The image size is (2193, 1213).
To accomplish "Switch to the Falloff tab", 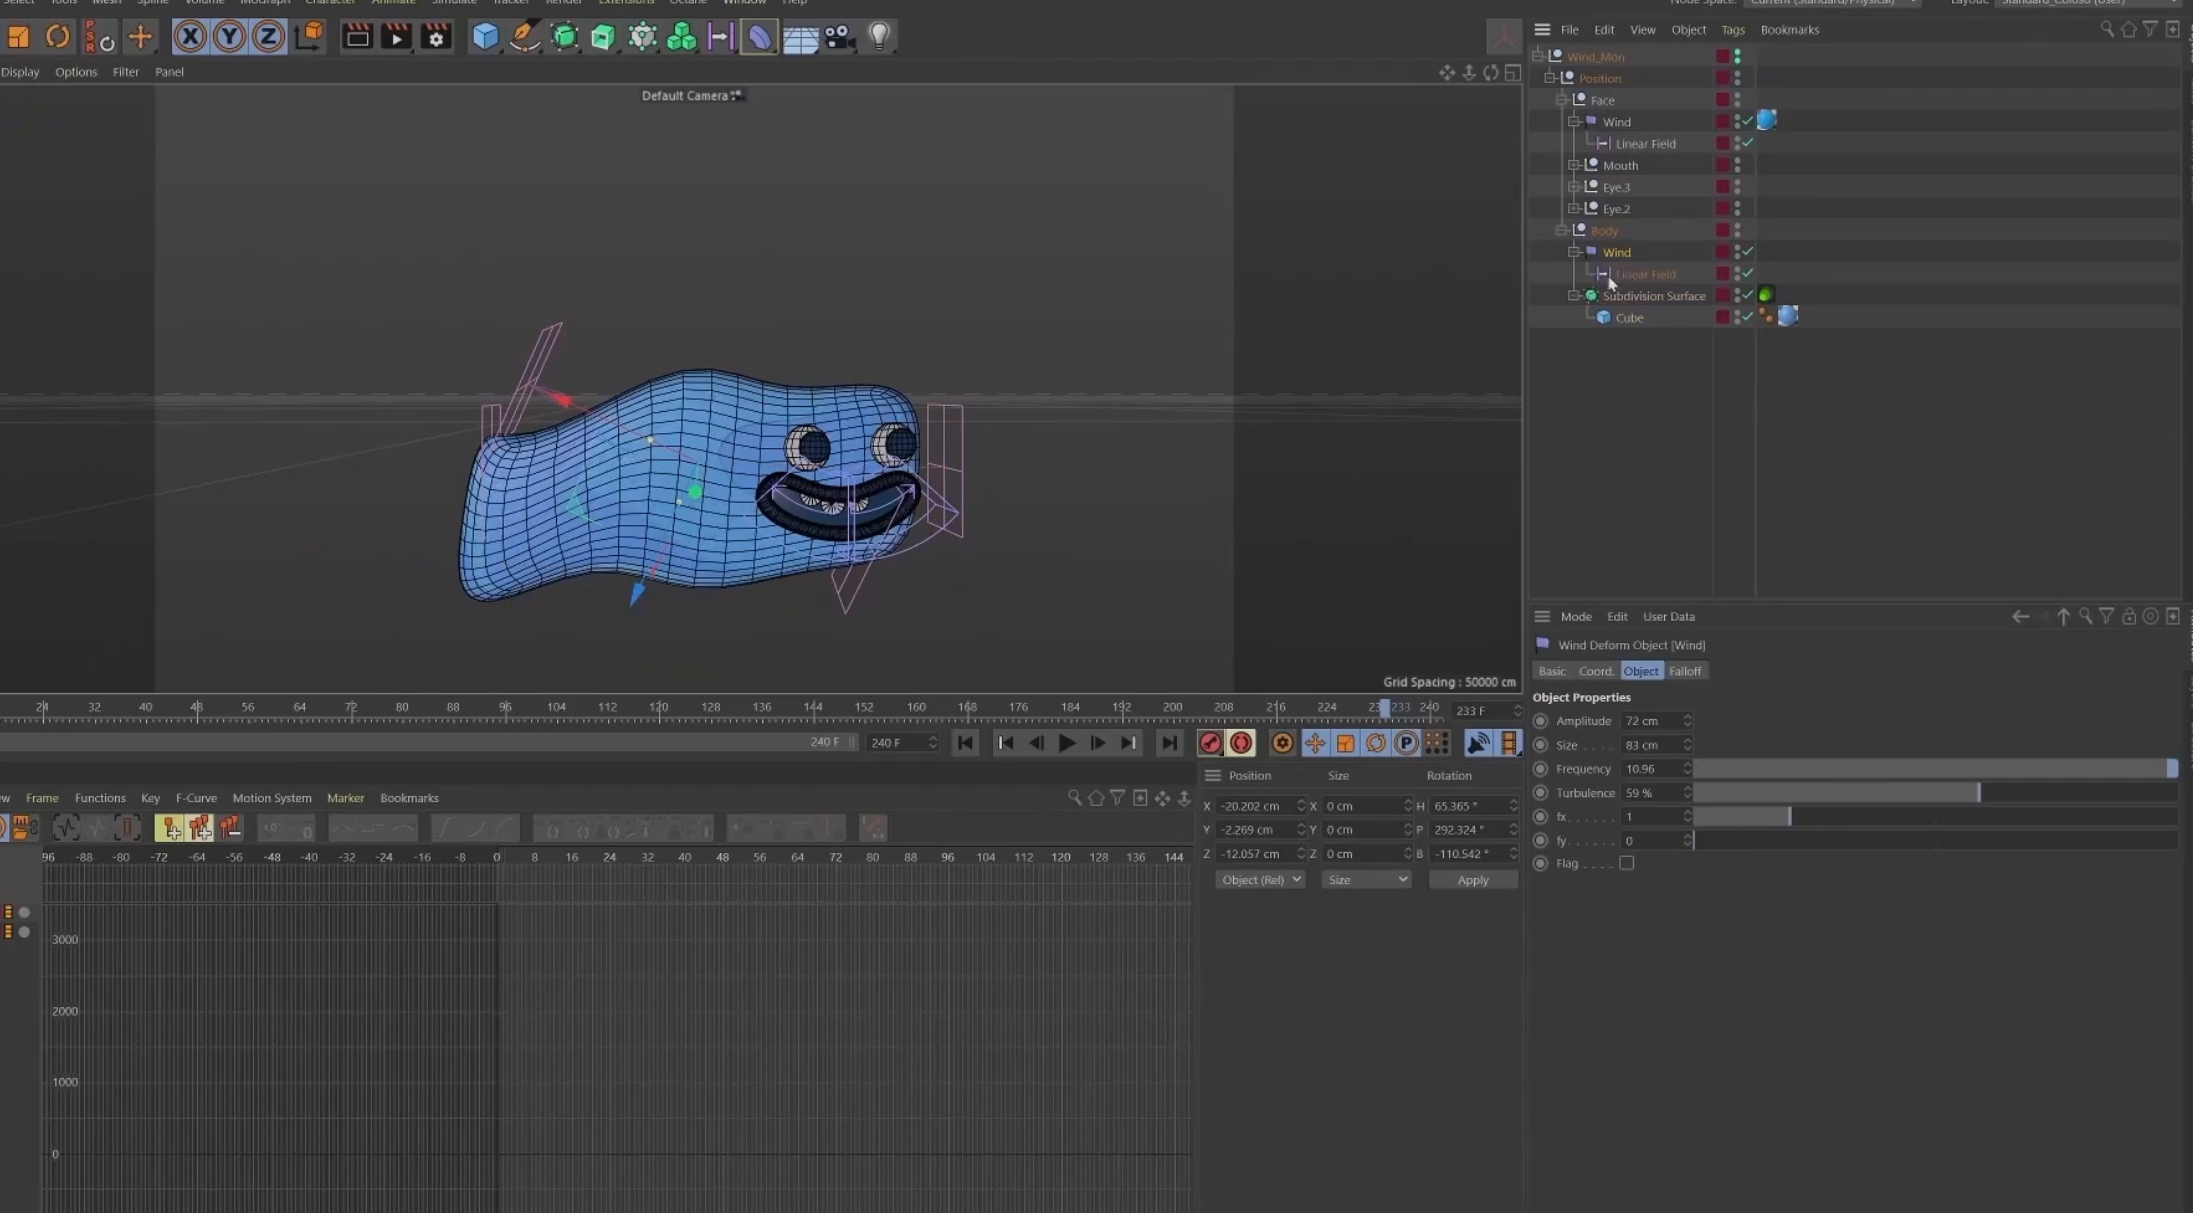I will coord(1684,671).
